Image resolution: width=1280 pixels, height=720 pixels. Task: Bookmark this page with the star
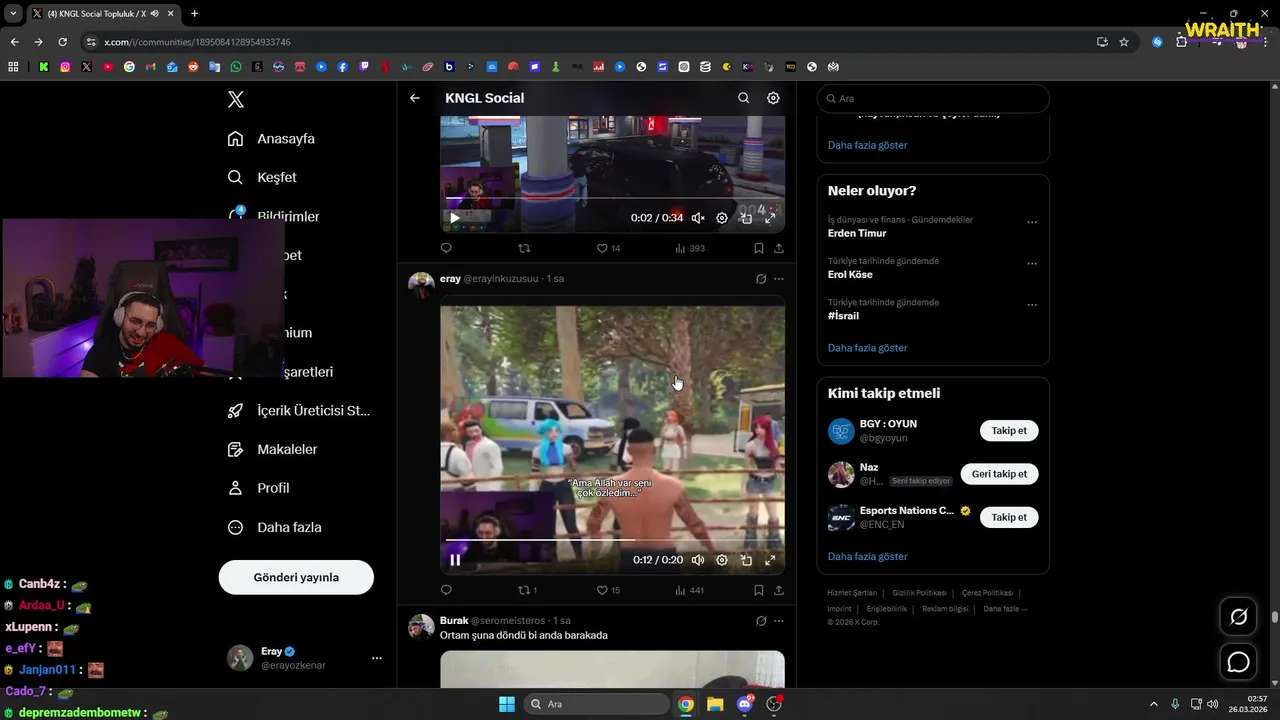[x=1124, y=42]
